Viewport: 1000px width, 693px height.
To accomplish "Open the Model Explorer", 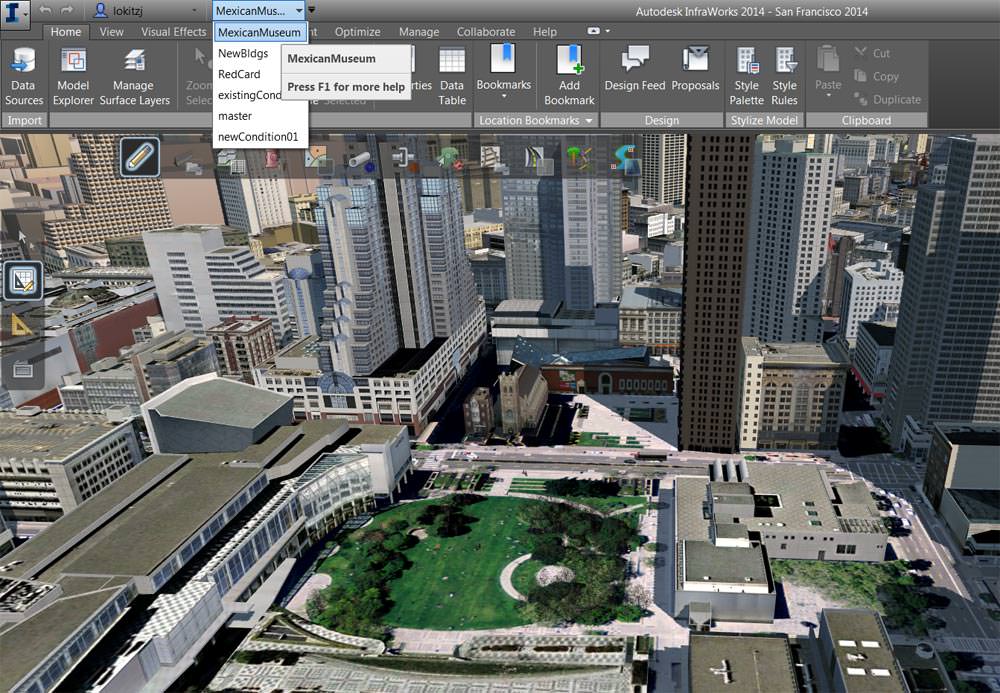I will (x=73, y=77).
